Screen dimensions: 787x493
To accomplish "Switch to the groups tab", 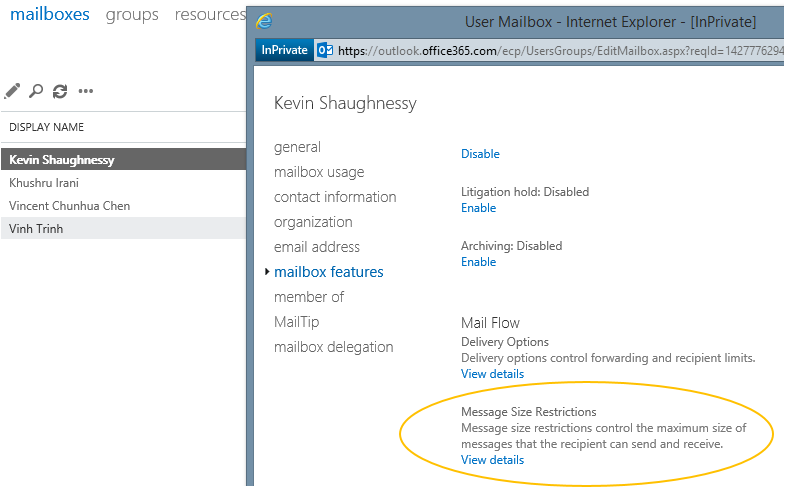I will pyautogui.click(x=132, y=15).
